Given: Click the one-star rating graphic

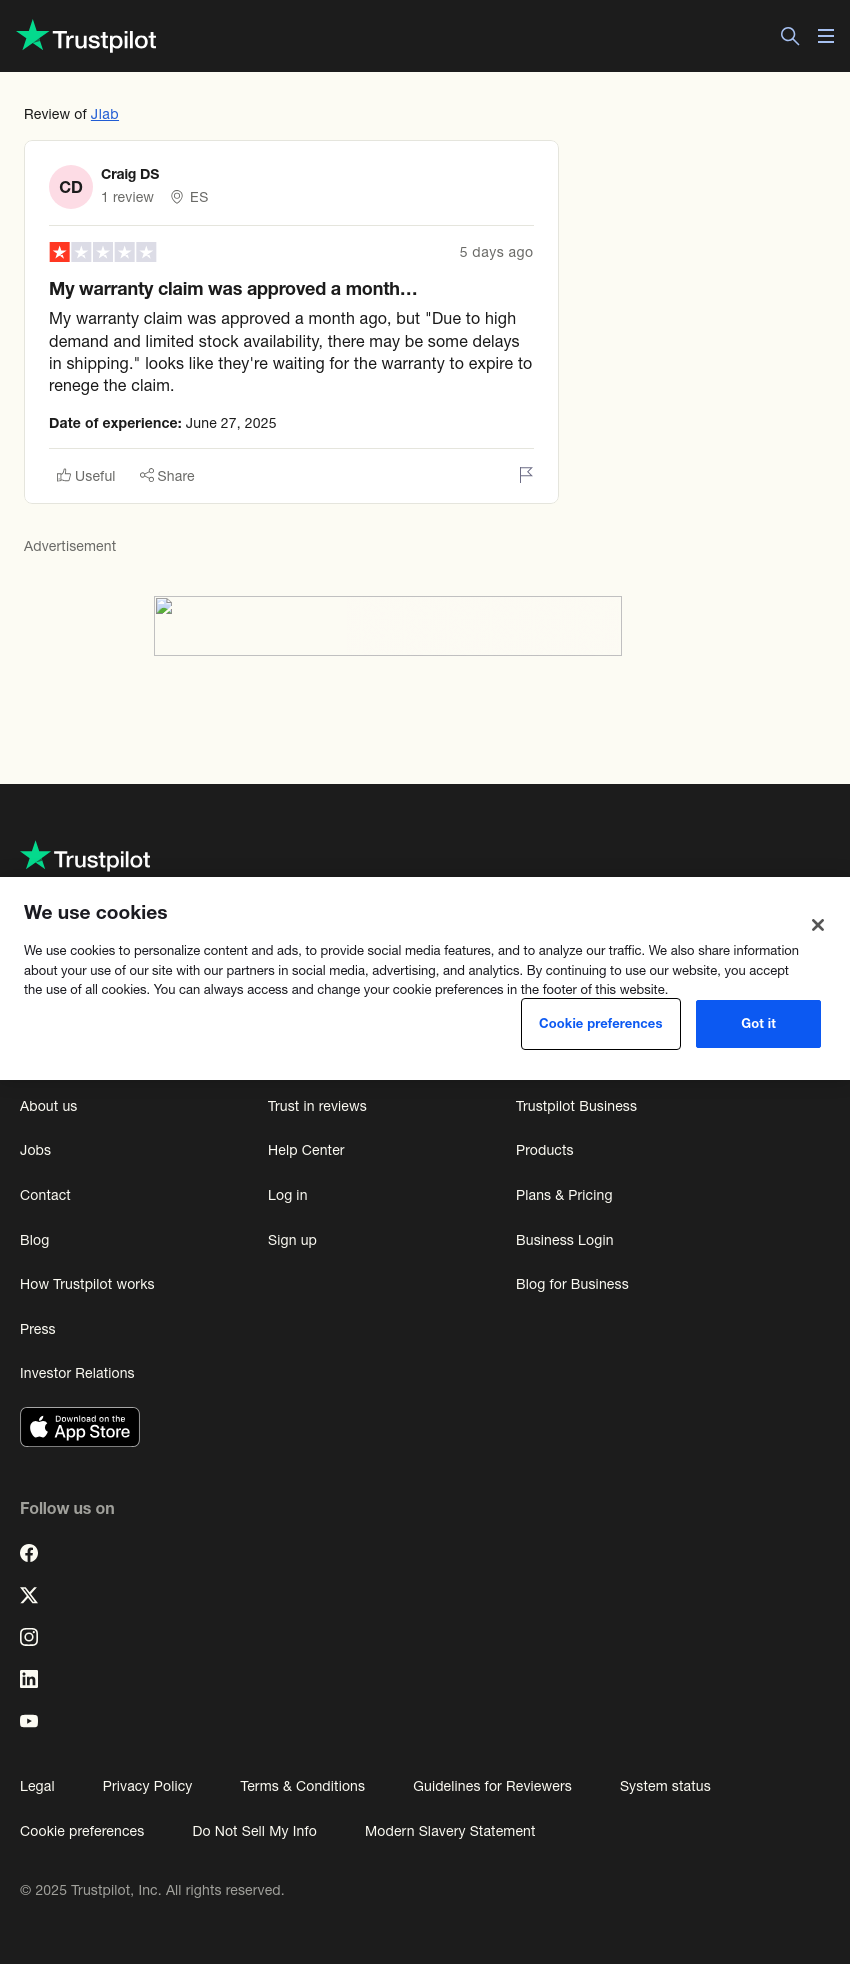Looking at the screenshot, I should click(x=103, y=252).
